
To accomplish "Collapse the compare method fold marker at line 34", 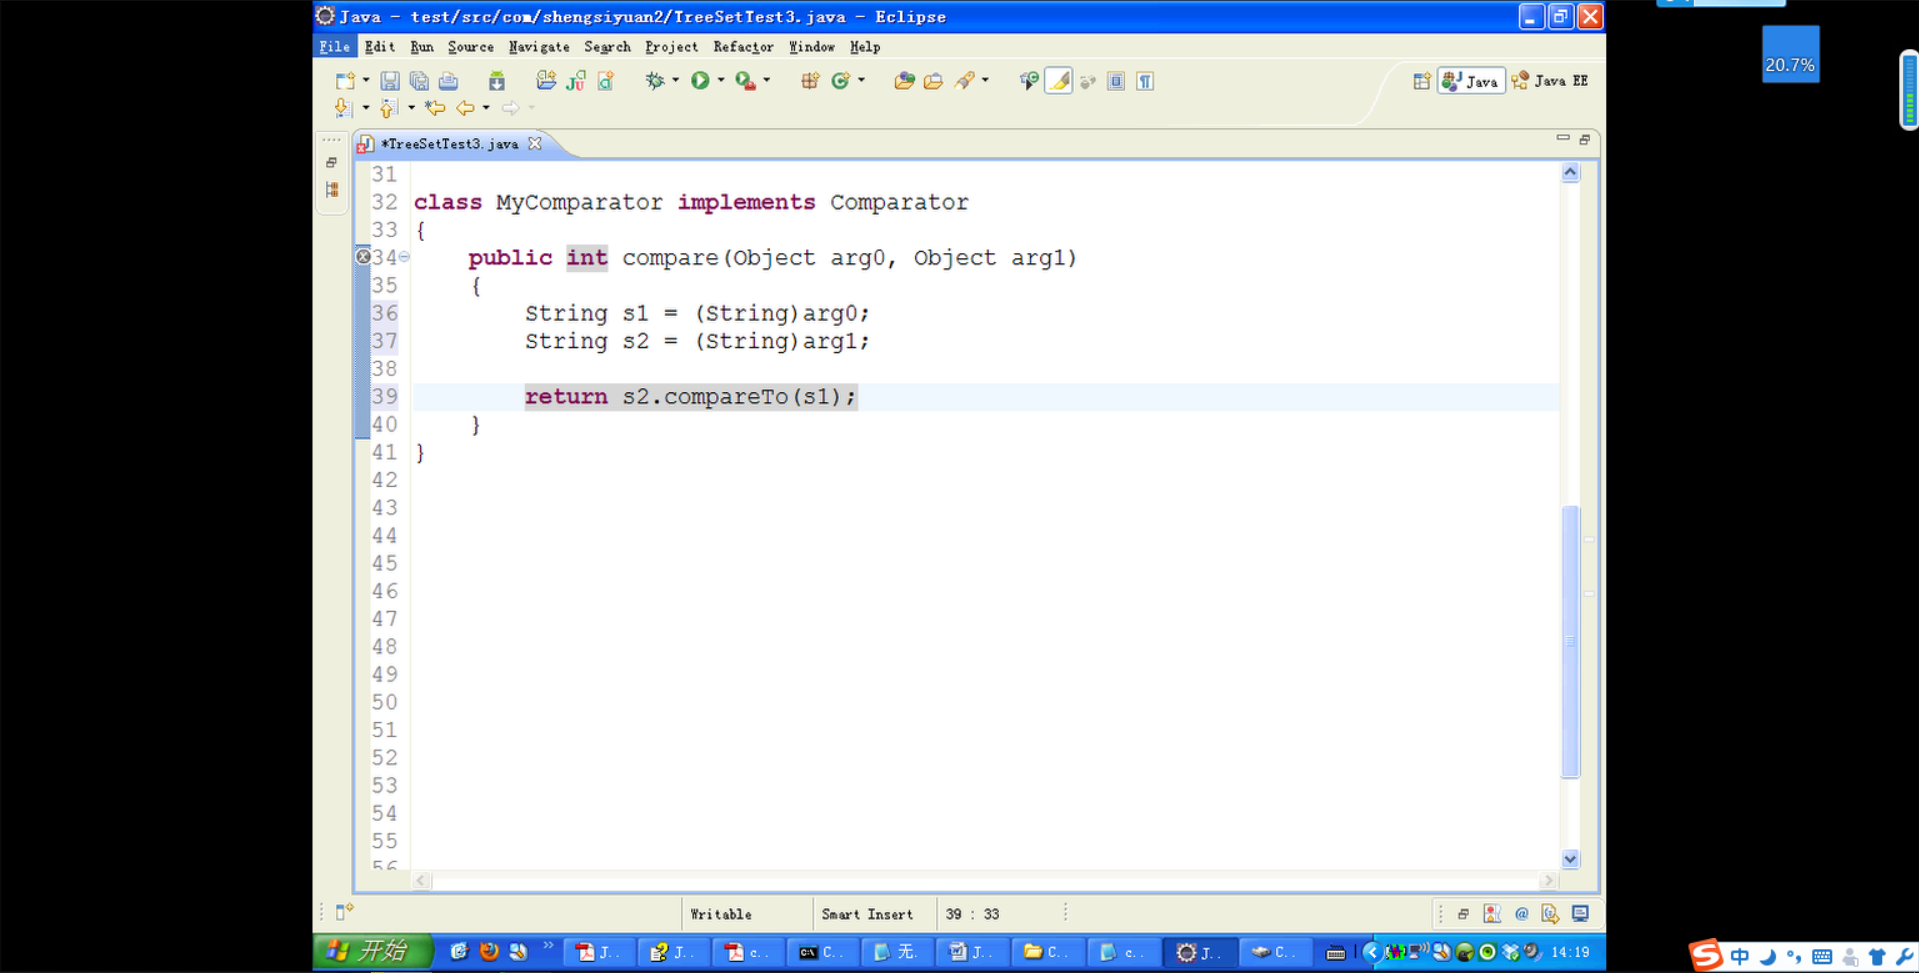I will (404, 257).
